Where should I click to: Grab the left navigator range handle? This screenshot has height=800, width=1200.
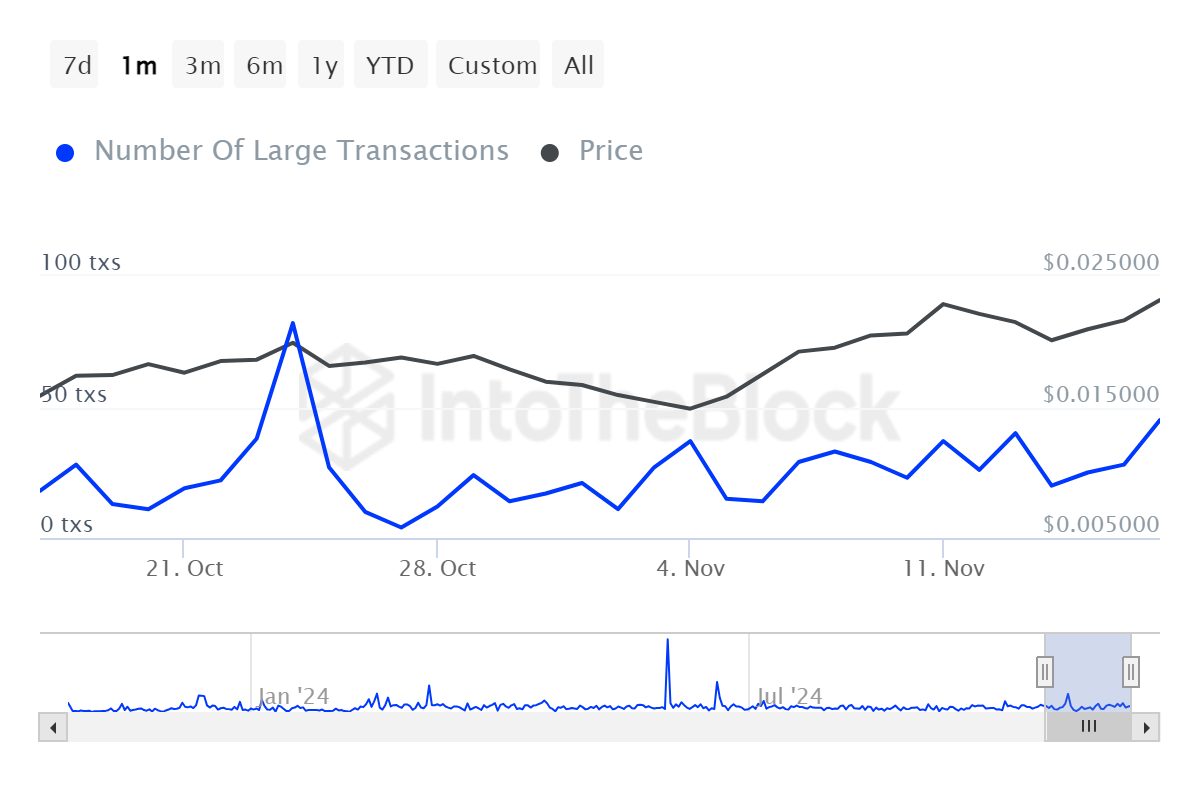(x=1045, y=670)
